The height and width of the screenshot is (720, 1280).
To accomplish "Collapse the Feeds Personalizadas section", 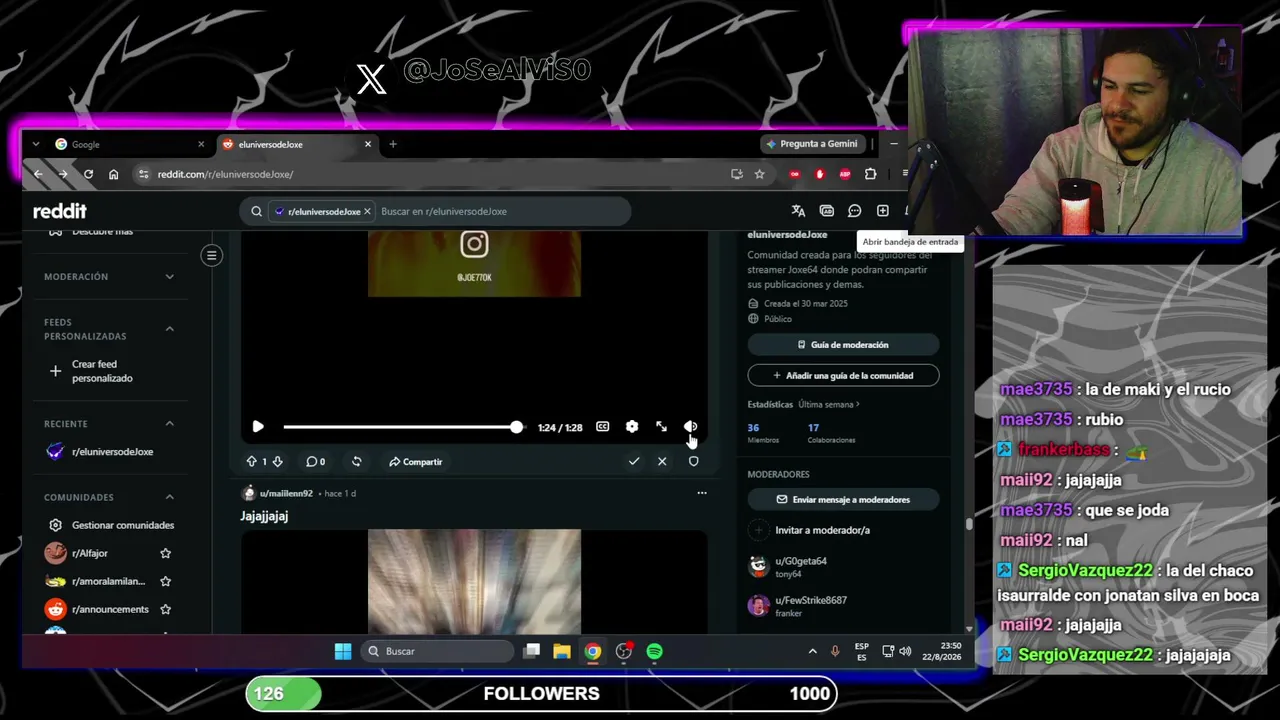I will 169,329.
